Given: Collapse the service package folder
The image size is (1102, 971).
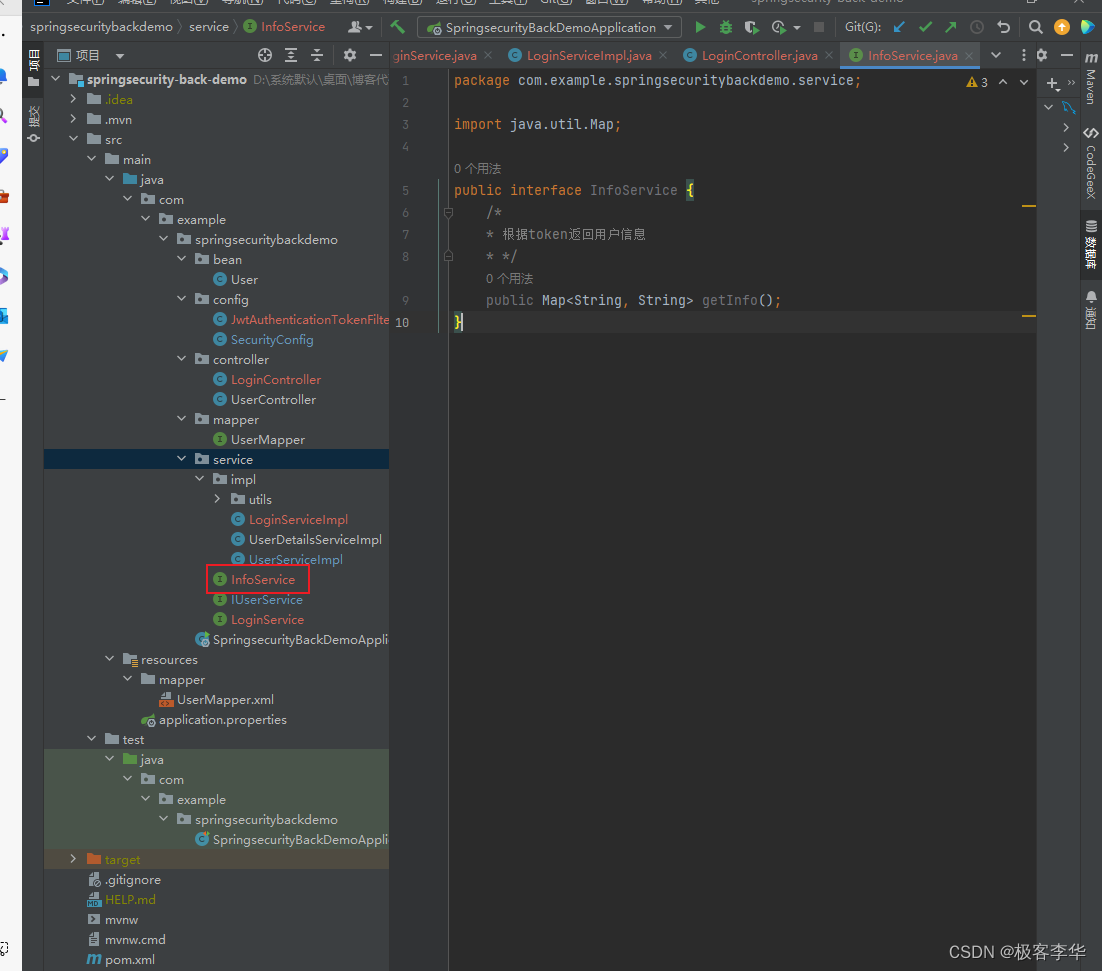Looking at the screenshot, I should tap(181, 459).
